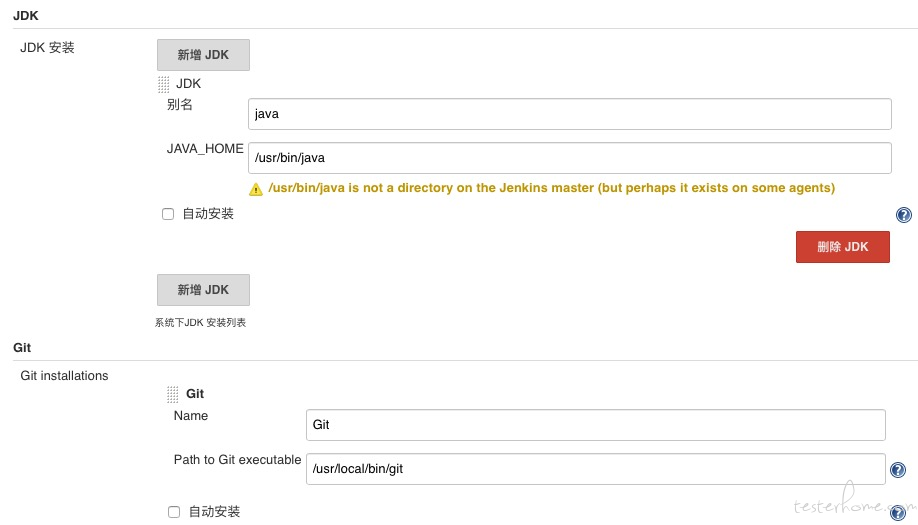Focus the Git Name input field
The width and height of the screenshot is (918, 525).
[595, 425]
